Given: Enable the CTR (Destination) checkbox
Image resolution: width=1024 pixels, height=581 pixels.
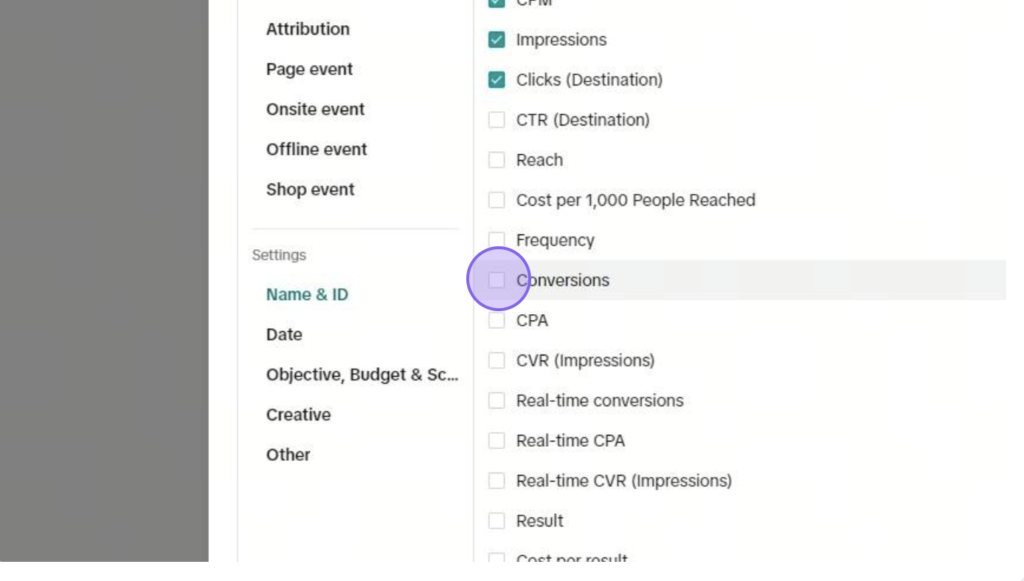Looking at the screenshot, I should click(x=496, y=120).
